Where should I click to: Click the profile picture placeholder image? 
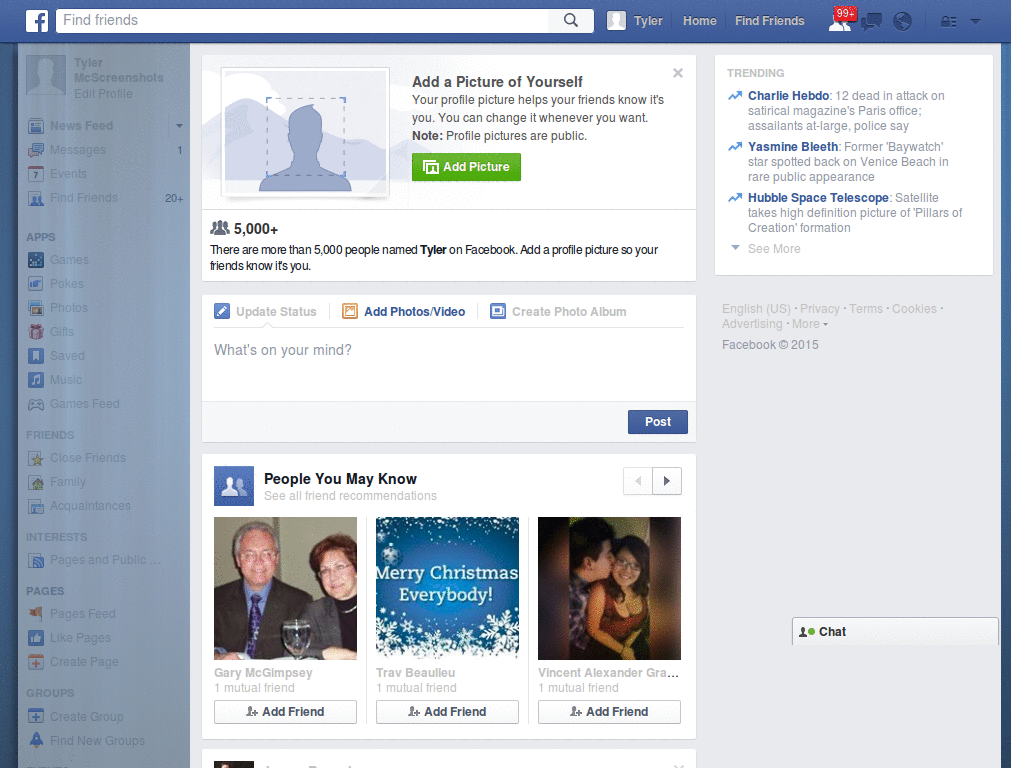coord(306,132)
